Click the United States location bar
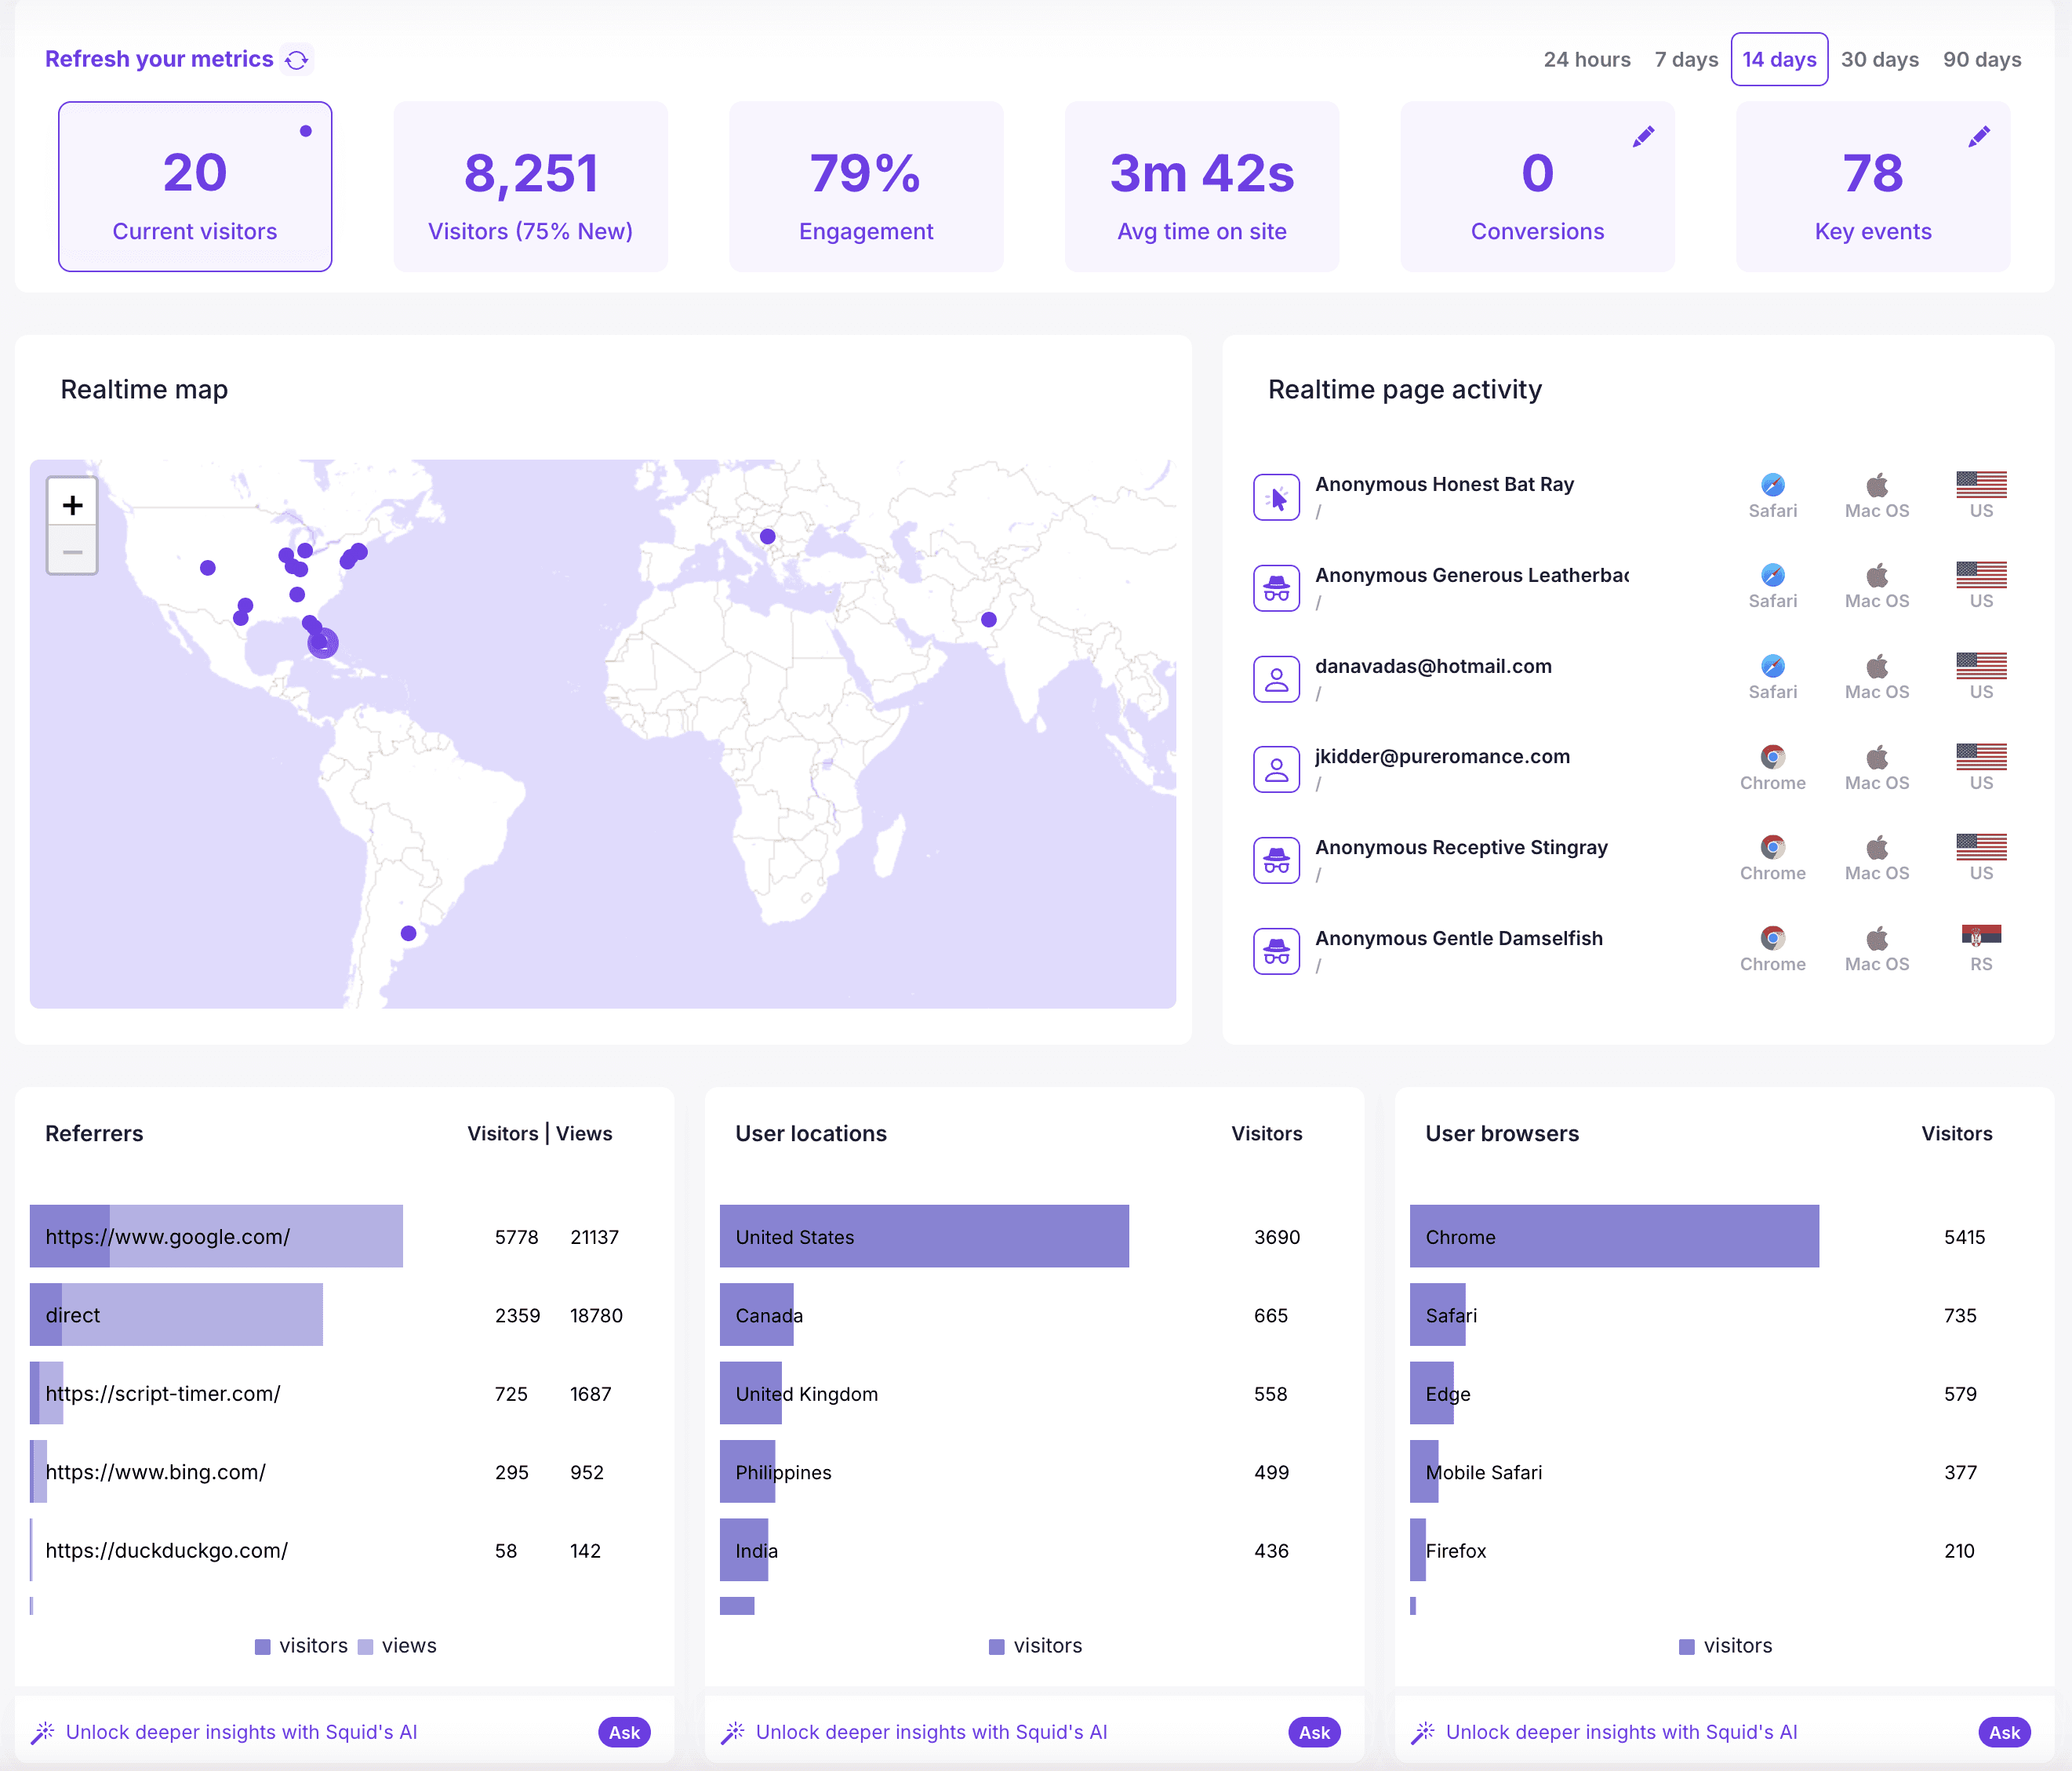 [924, 1236]
